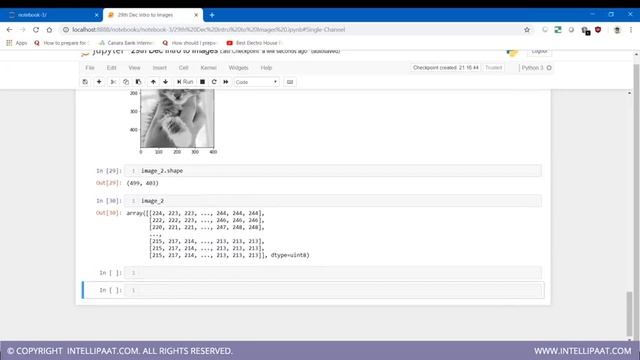Move selected cell down arrow
The height and width of the screenshot is (360, 640).
(165, 82)
